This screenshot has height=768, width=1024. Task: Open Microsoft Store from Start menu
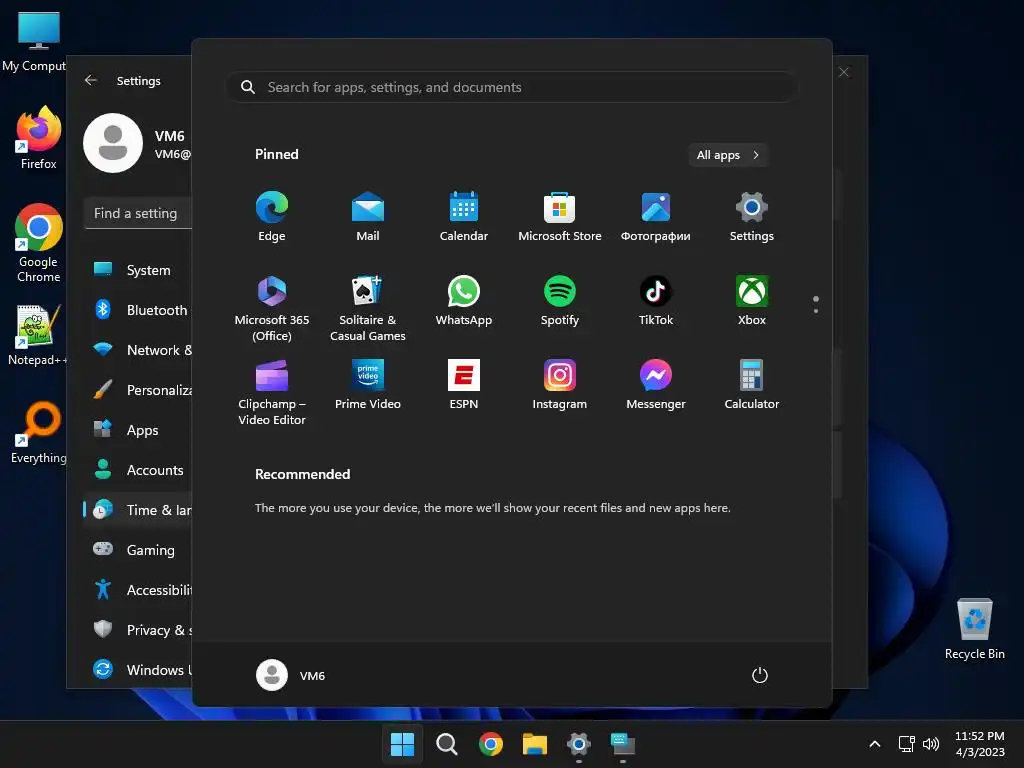point(560,217)
